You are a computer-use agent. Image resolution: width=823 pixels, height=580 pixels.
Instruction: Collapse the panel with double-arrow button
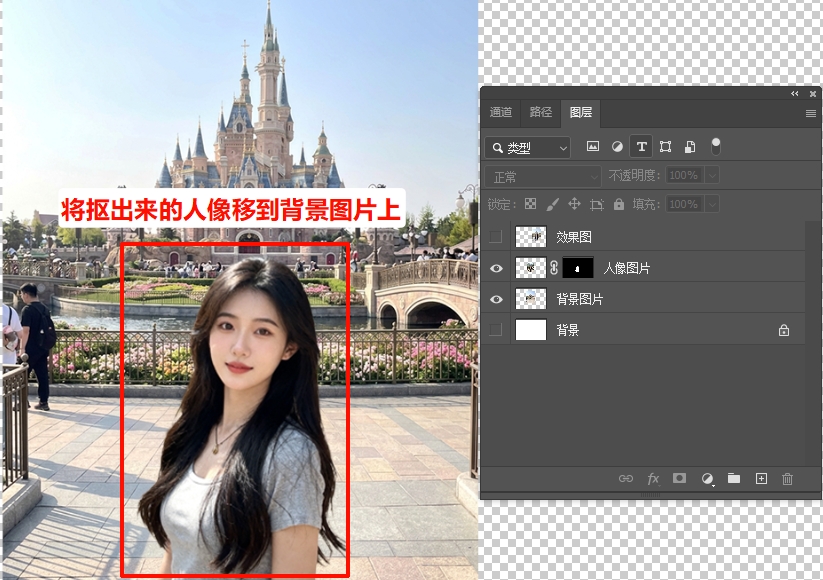pos(794,93)
